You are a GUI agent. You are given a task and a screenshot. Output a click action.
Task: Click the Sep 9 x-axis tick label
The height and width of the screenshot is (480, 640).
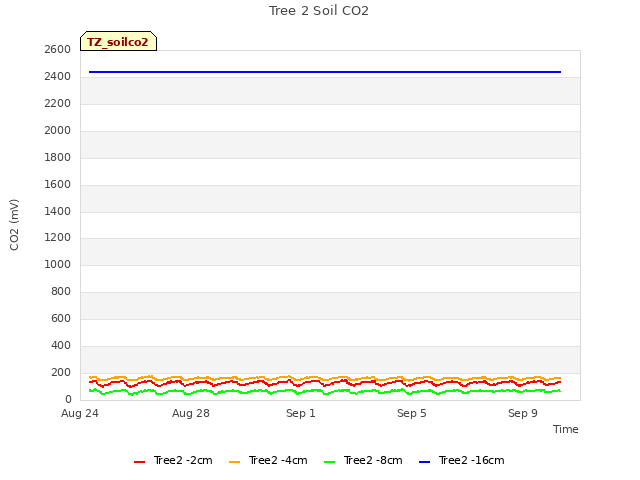click(523, 413)
